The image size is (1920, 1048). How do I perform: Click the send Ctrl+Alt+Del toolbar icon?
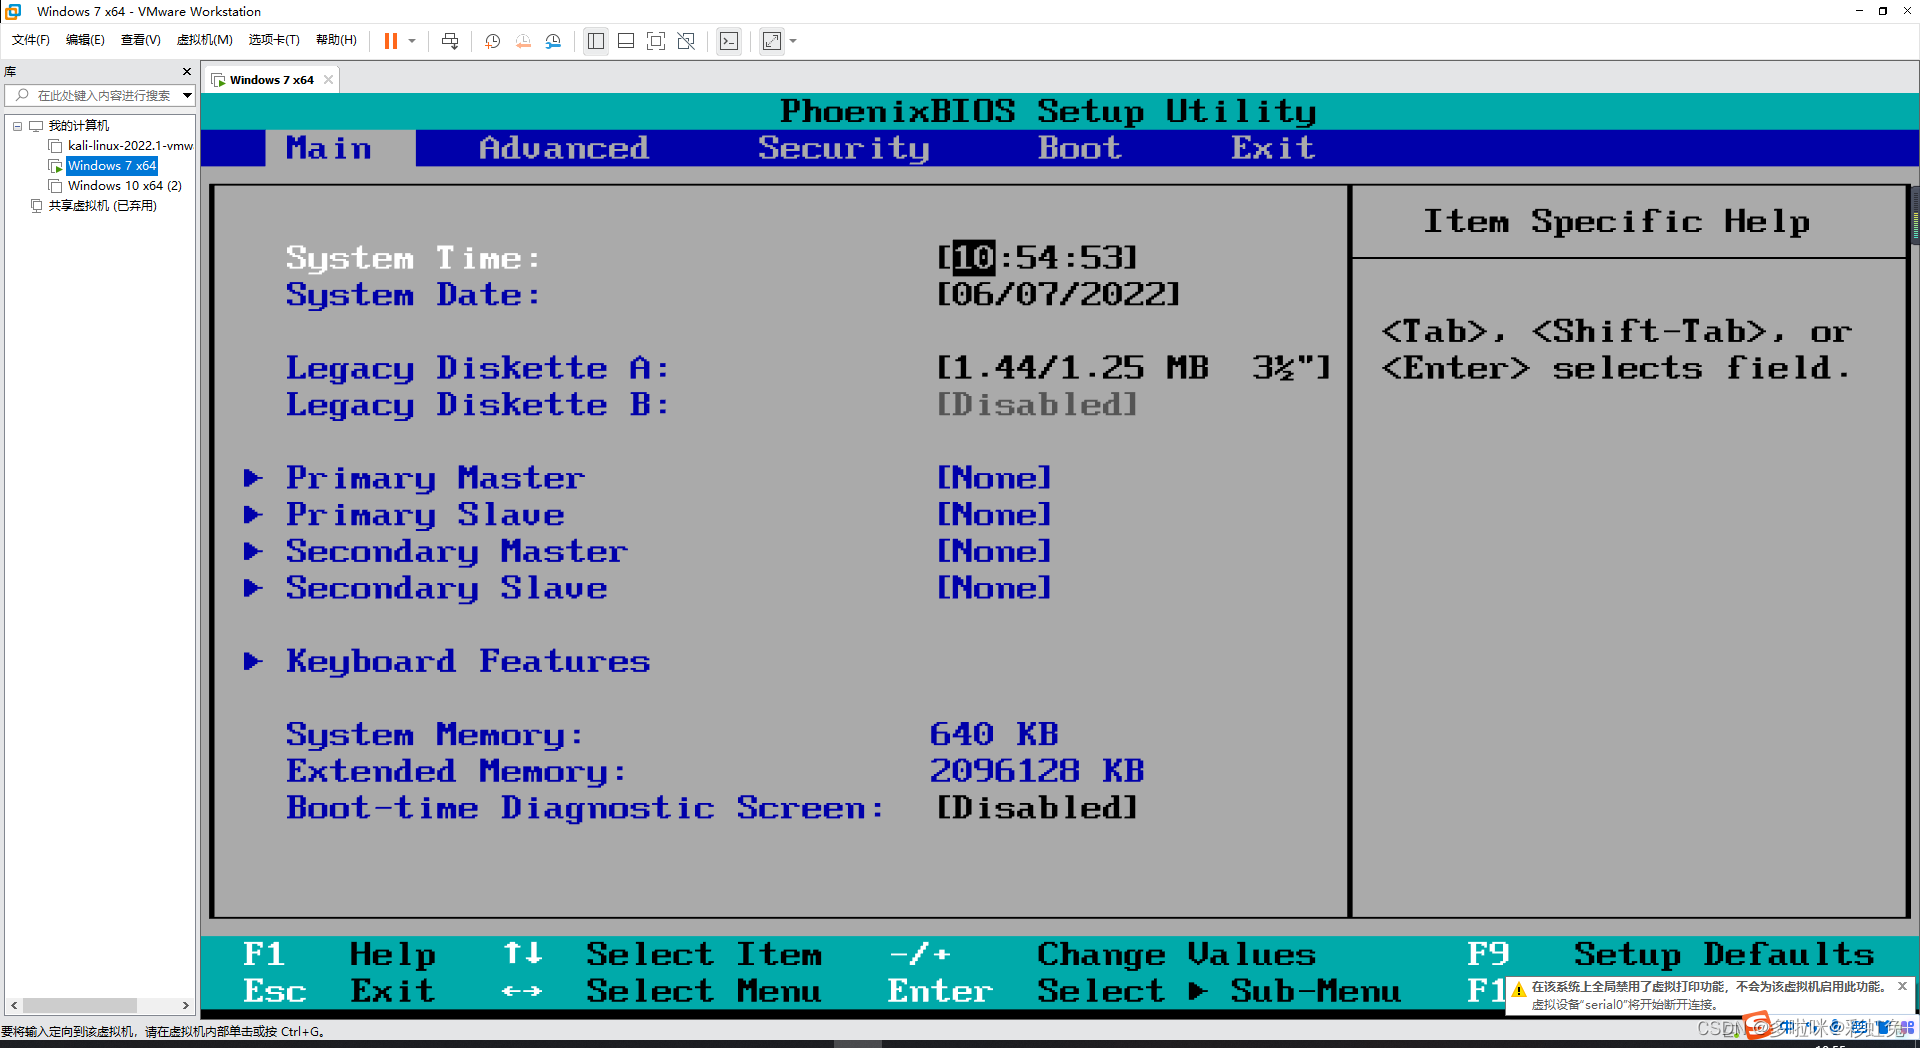pos(450,41)
